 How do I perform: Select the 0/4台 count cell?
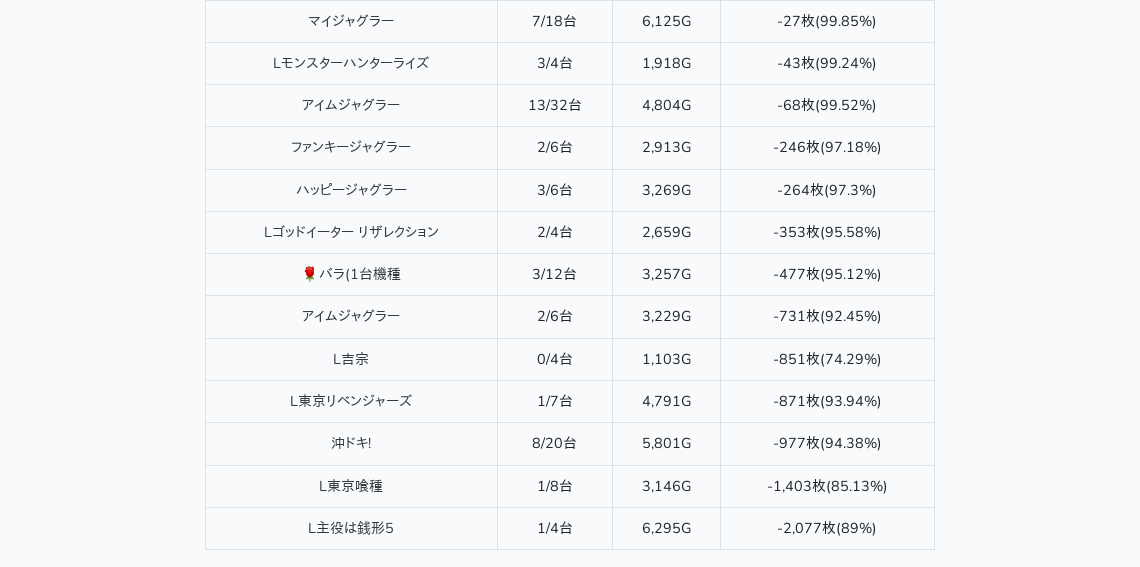[x=555, y=359]
